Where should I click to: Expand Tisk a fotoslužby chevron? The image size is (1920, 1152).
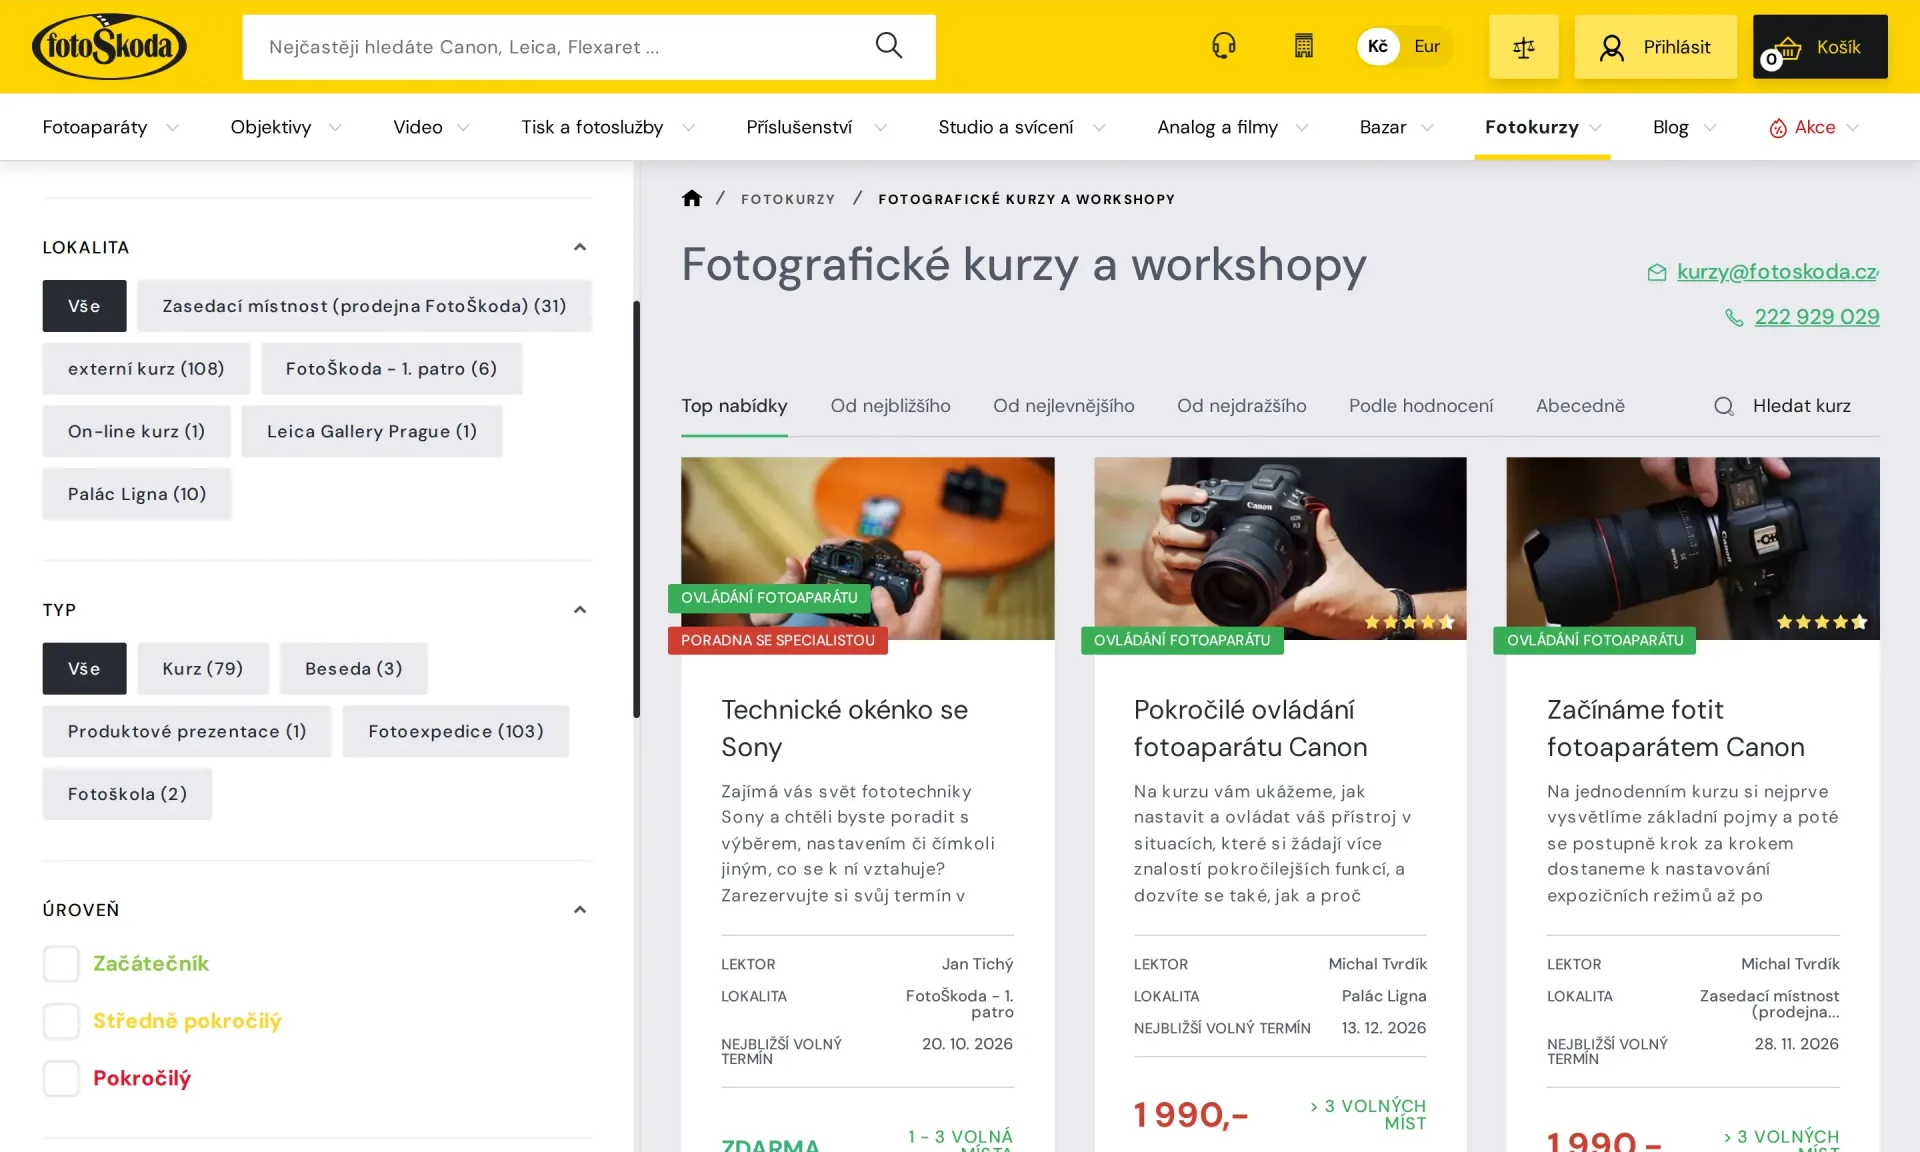[688, 128]
